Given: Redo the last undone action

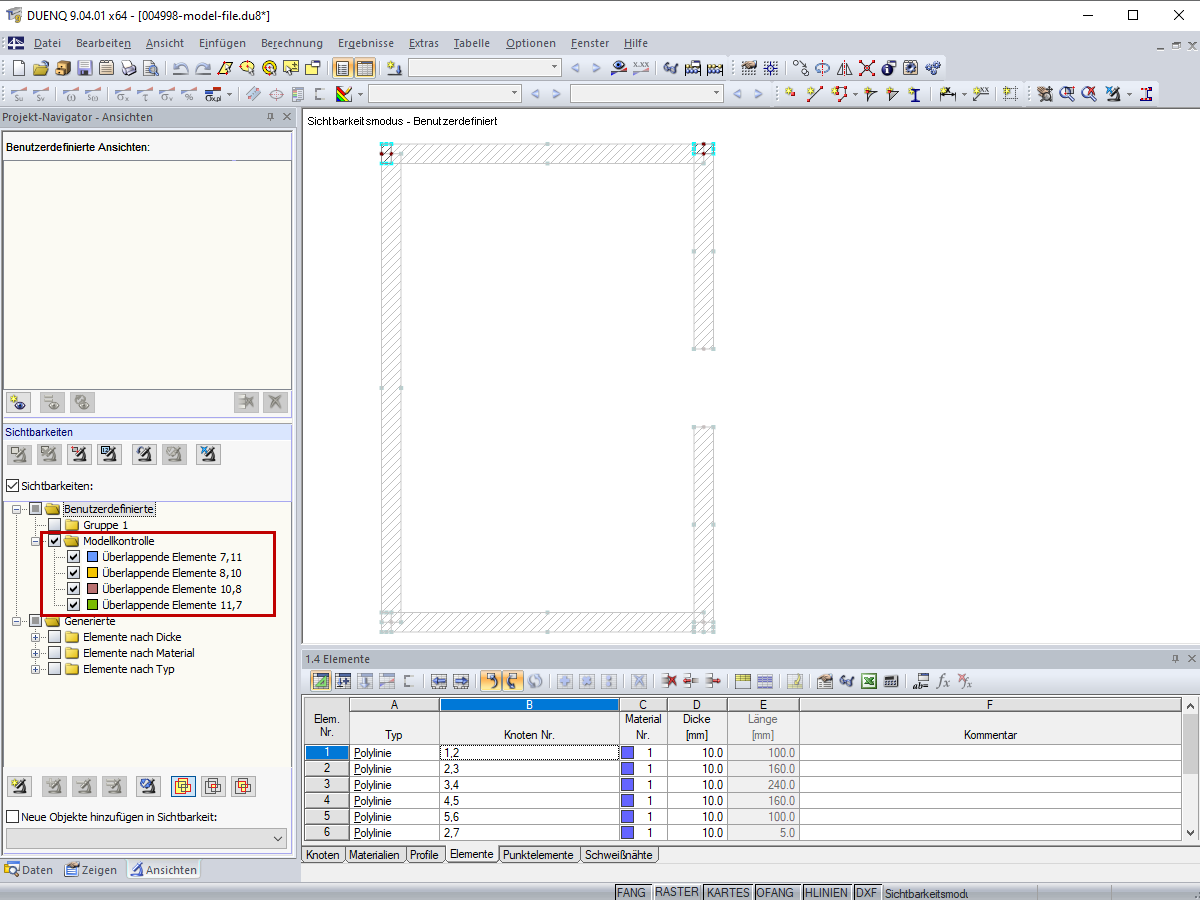Looking at the screenshot, I should tap(203, 68).
